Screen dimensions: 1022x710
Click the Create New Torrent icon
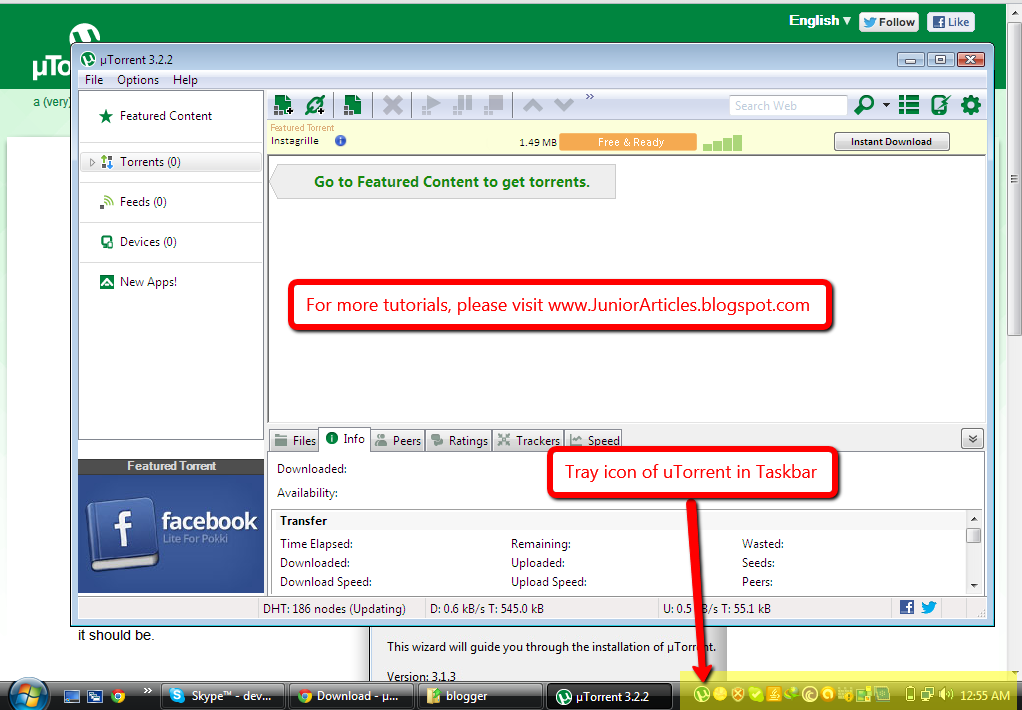point(353,104)
